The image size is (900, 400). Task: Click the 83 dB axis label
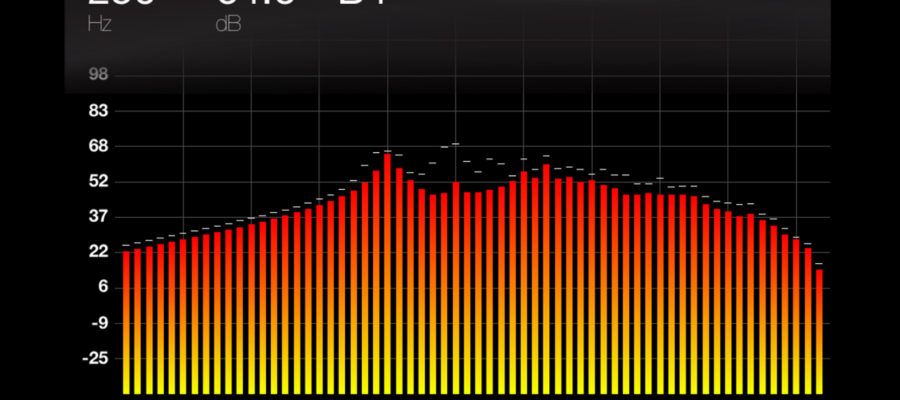pyautogui.click(x=98, y=110)
